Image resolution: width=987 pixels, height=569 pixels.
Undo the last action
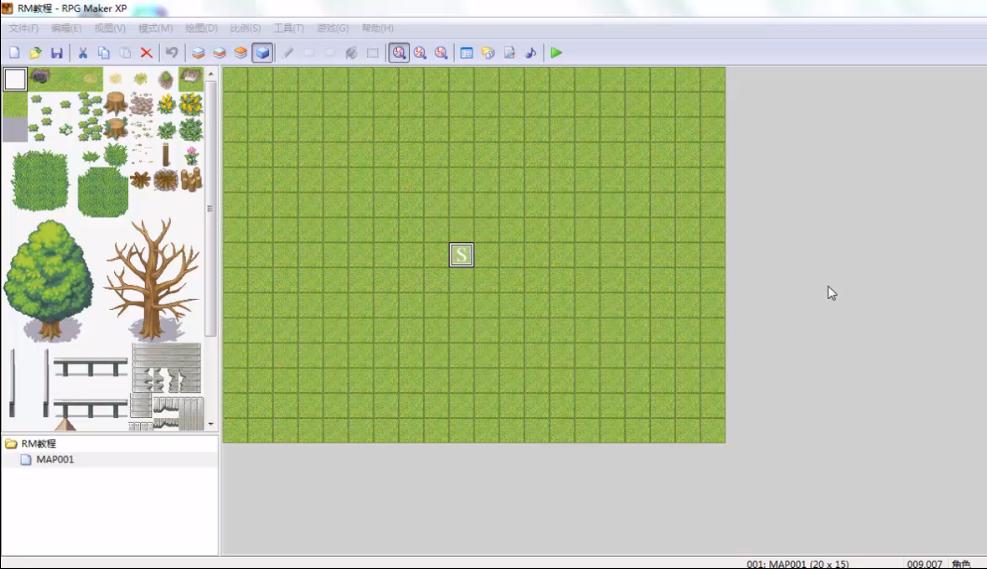coord(172,53)
